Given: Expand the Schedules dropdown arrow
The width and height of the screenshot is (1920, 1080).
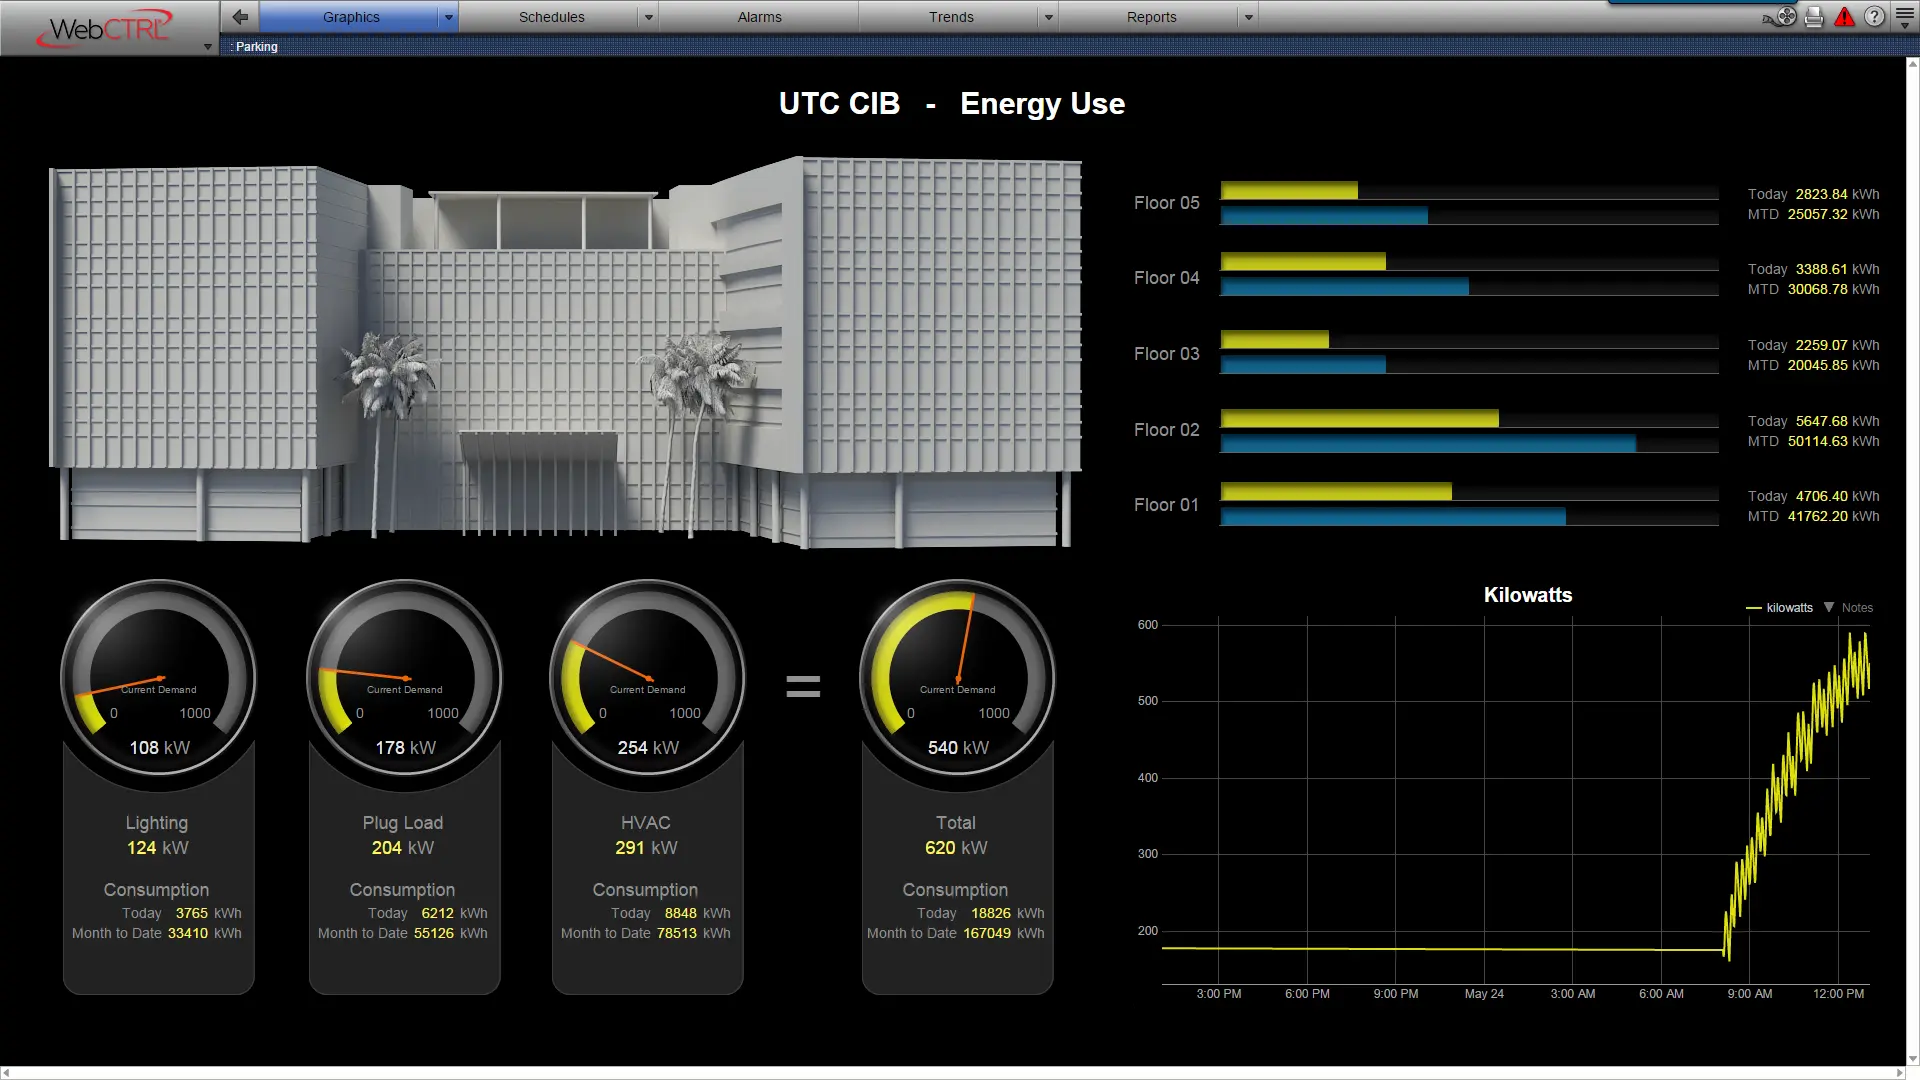Looking at the screenshot, I should point(649,17).
